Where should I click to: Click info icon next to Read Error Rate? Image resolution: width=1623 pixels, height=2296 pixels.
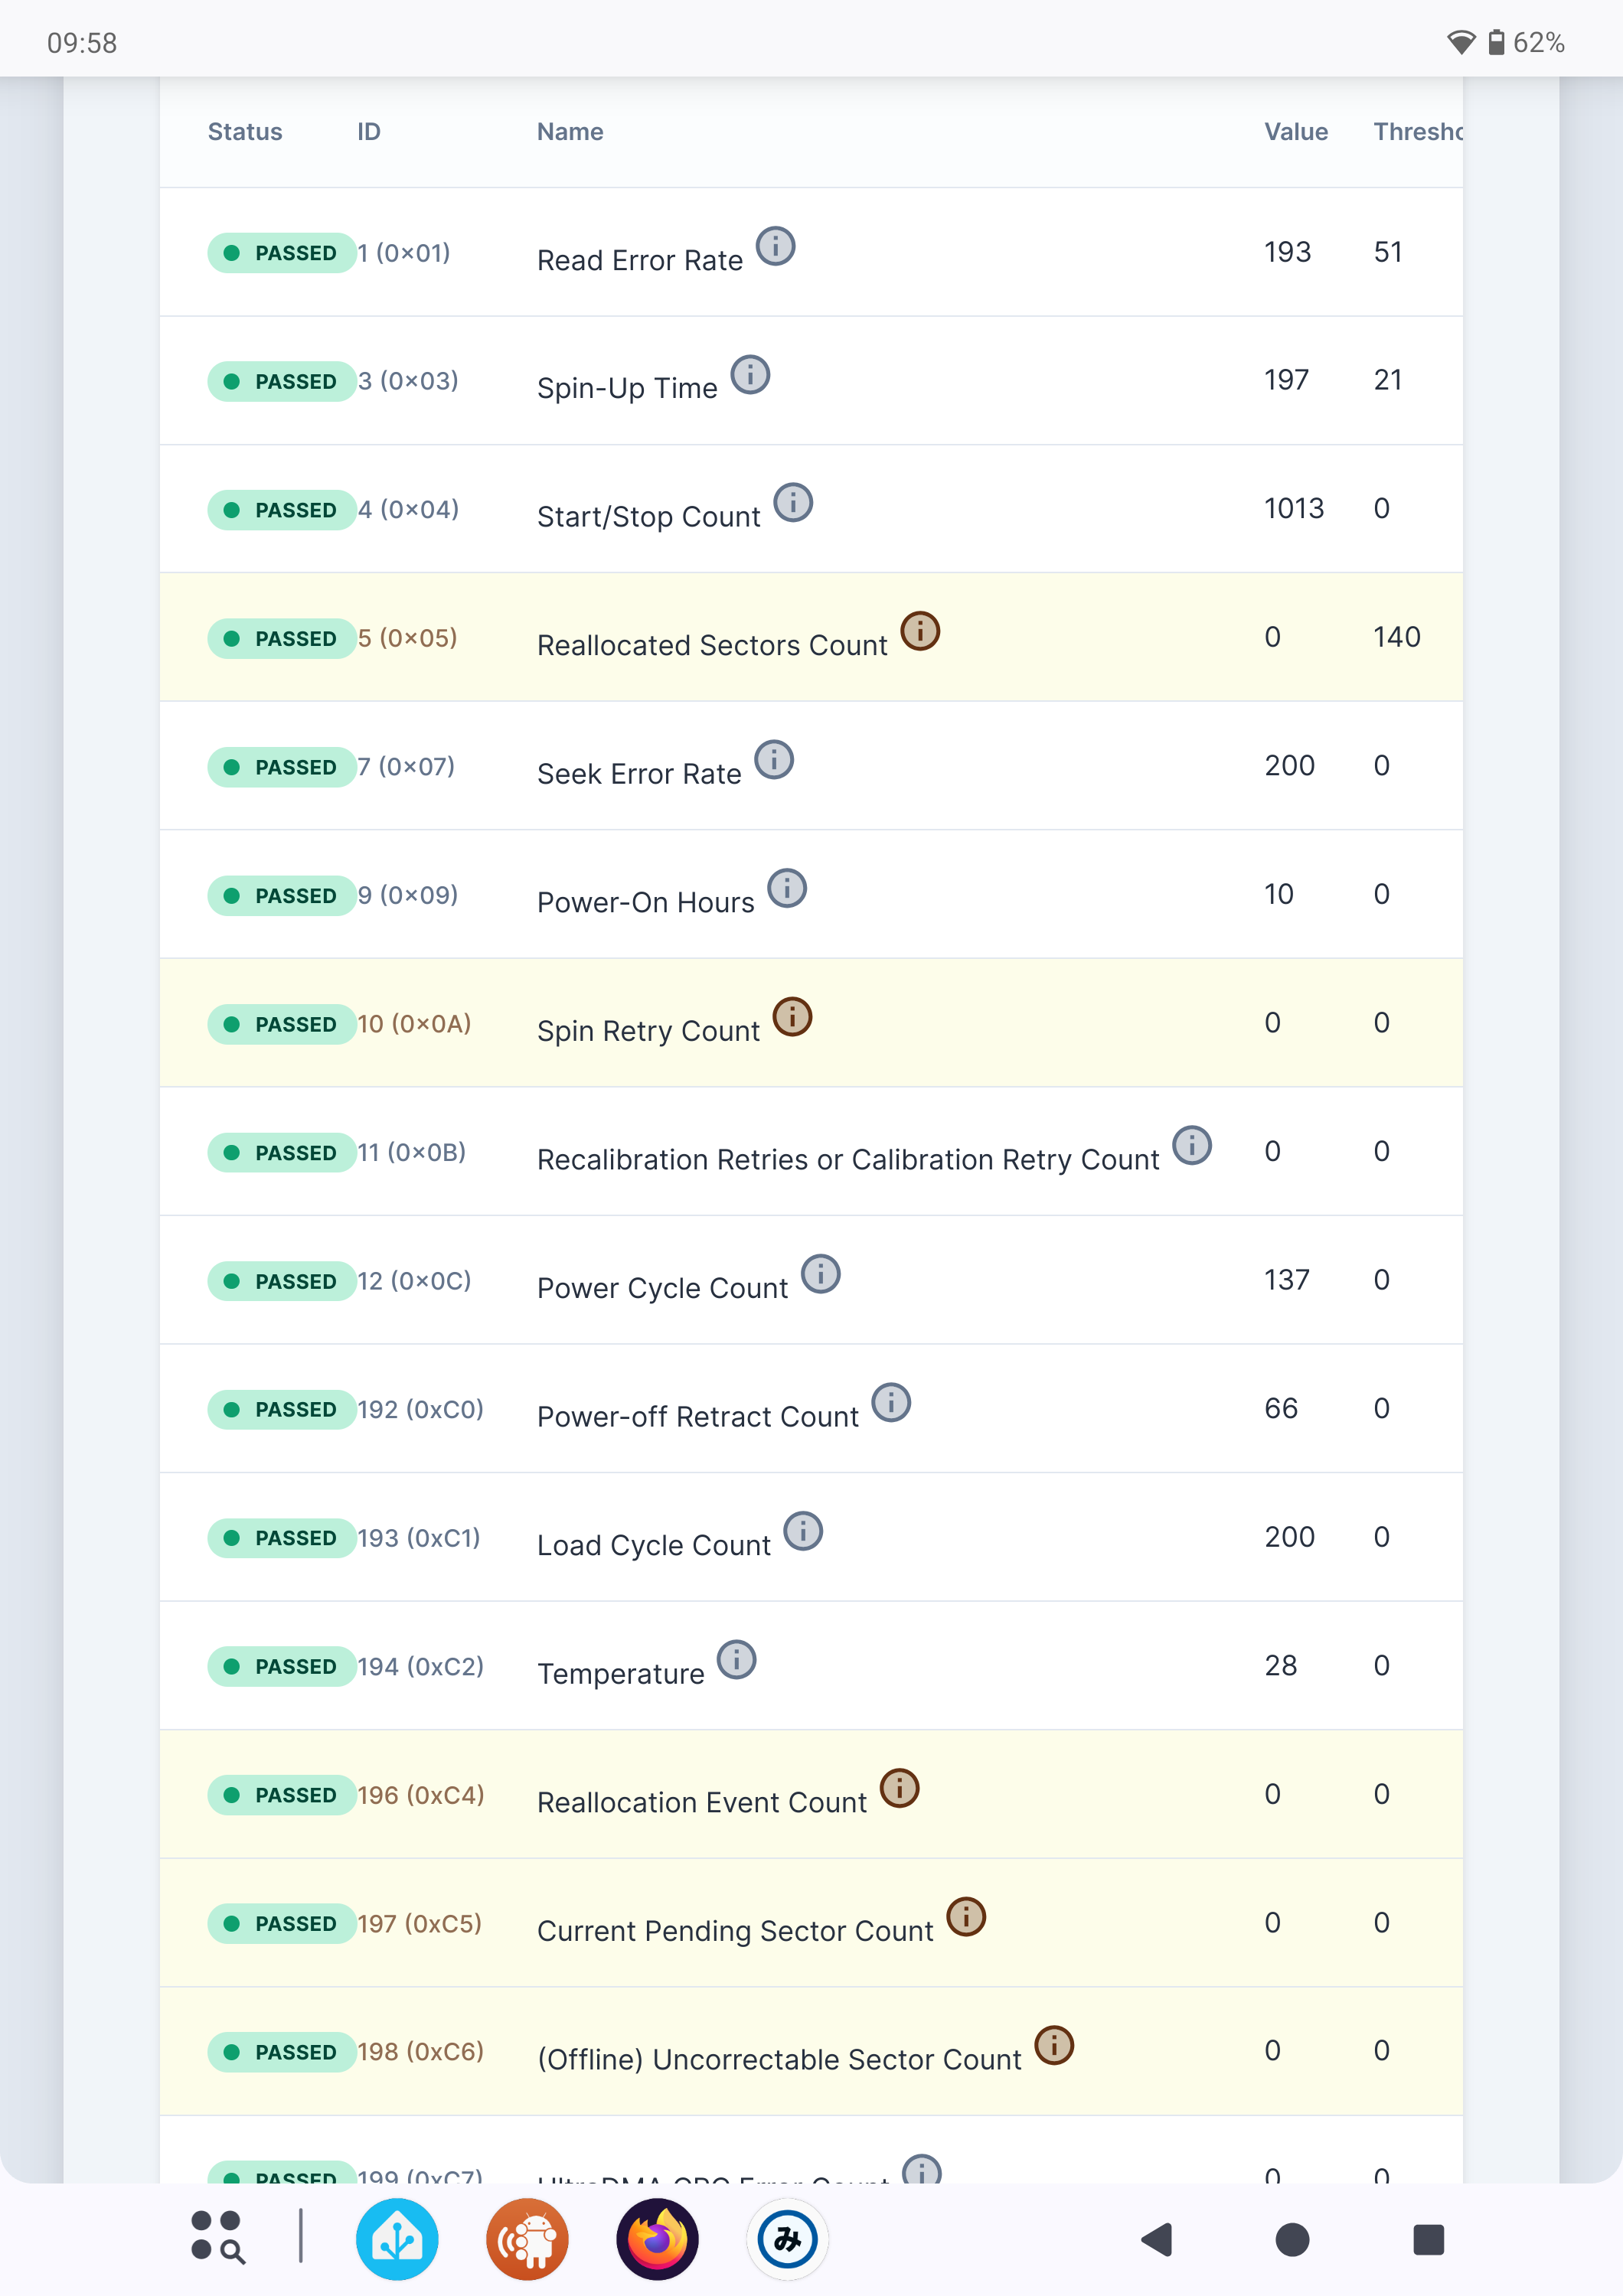click(775, 246)
